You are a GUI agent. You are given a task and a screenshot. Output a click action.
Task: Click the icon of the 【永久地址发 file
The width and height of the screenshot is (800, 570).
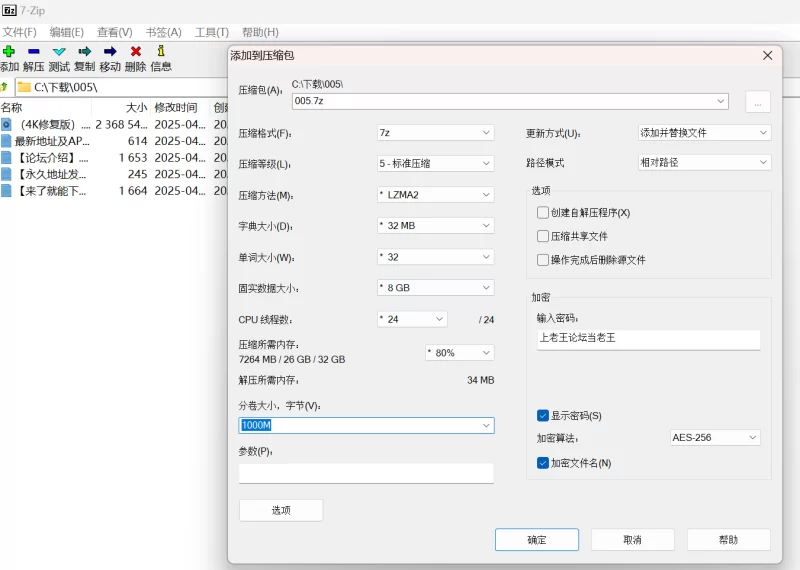point(6,174)
